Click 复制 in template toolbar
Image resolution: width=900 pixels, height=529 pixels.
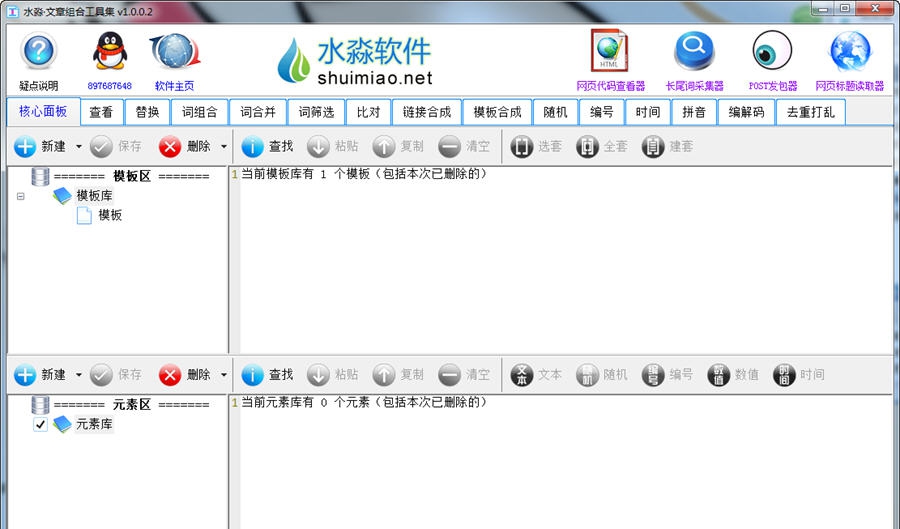[x=398, y=146]
